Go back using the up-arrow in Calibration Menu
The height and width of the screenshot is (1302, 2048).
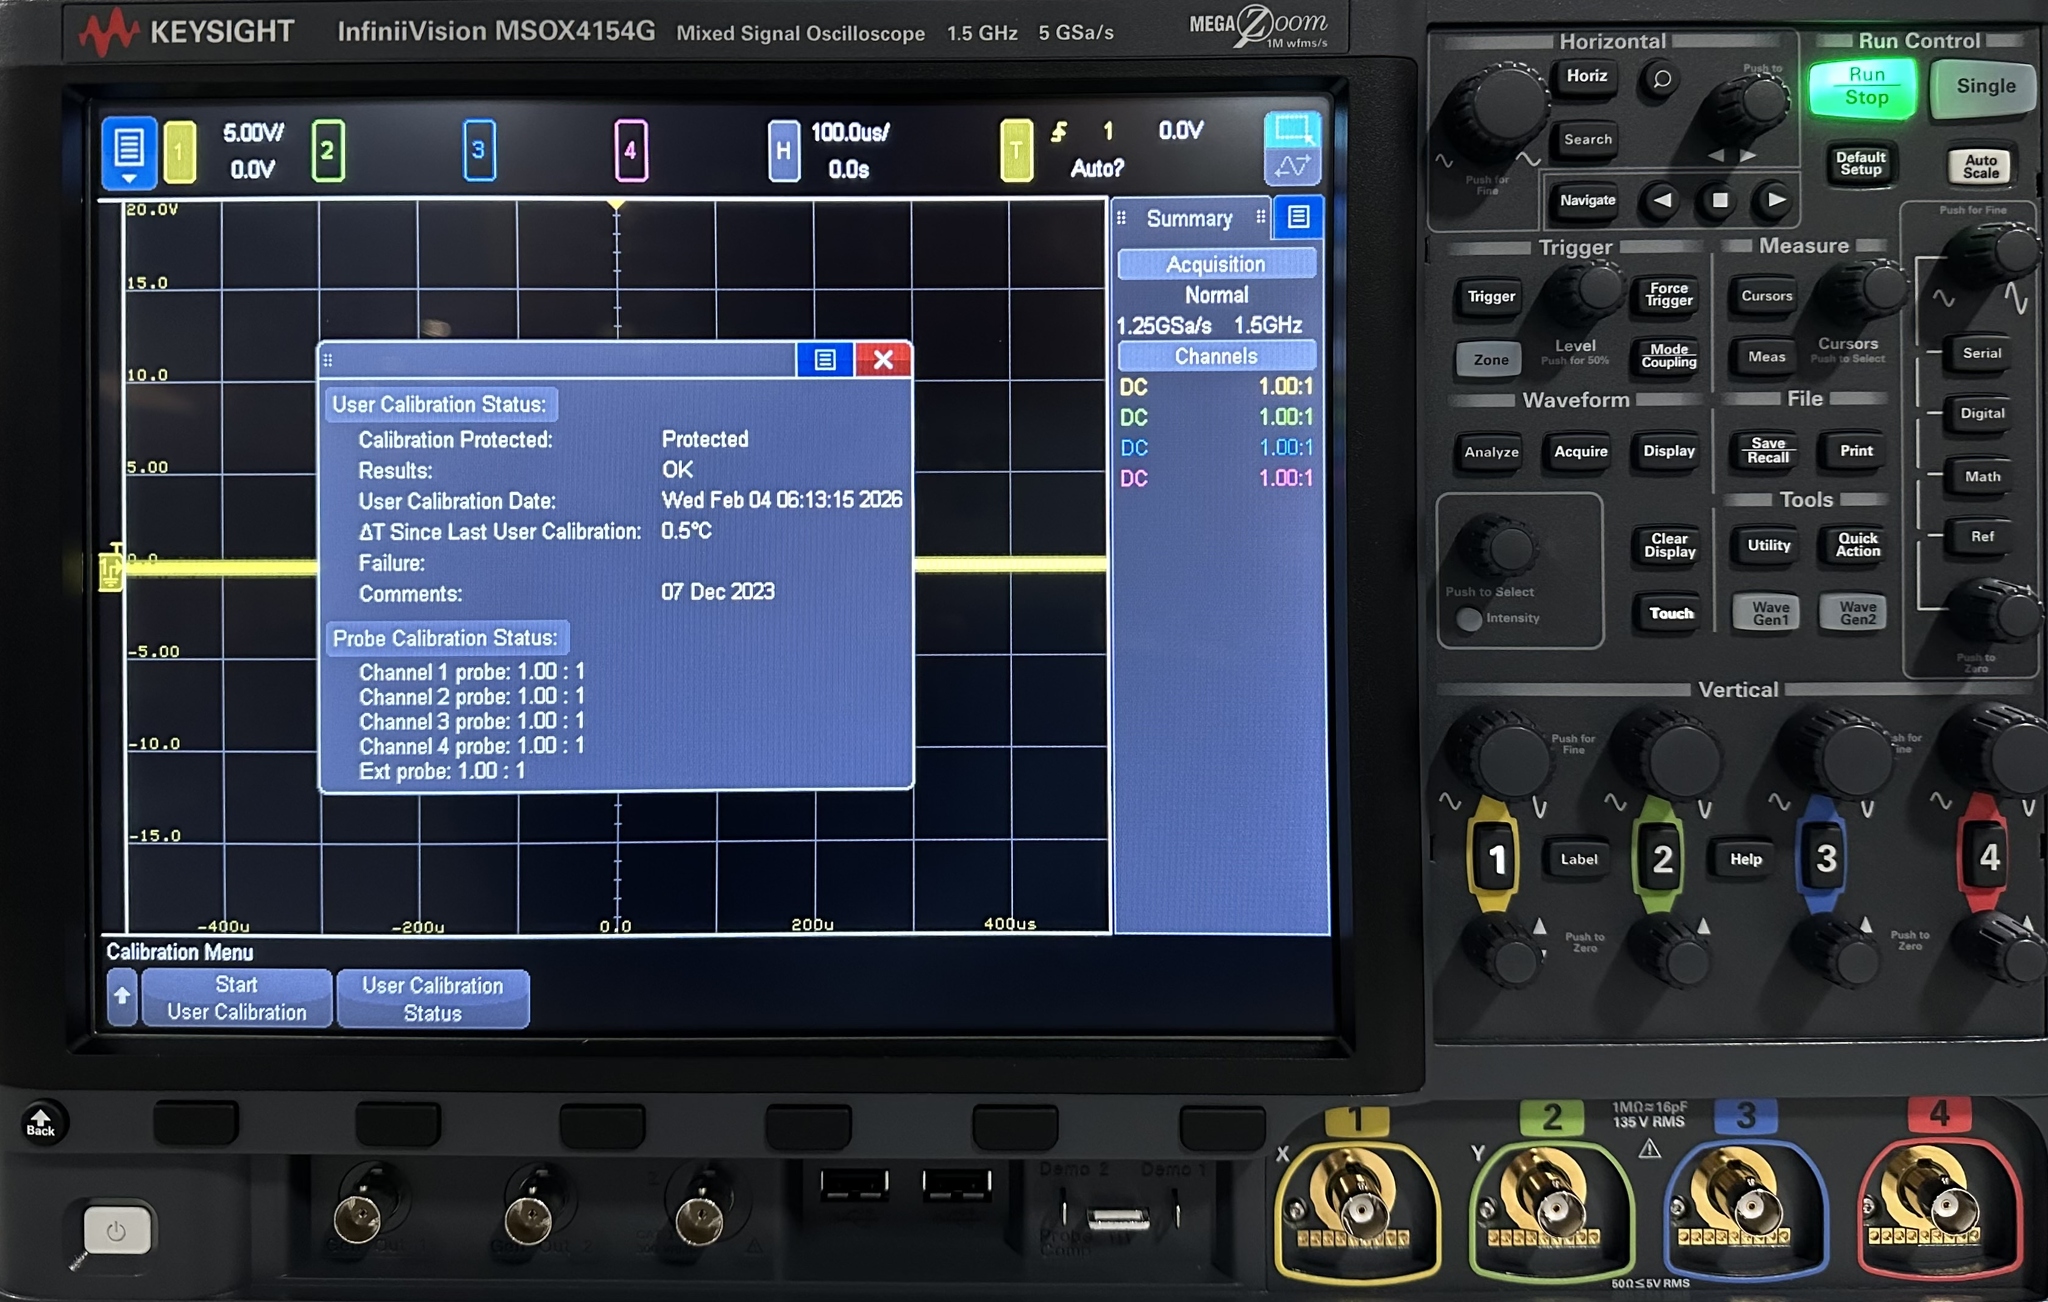pyautogui.click(x=122, y=997)
